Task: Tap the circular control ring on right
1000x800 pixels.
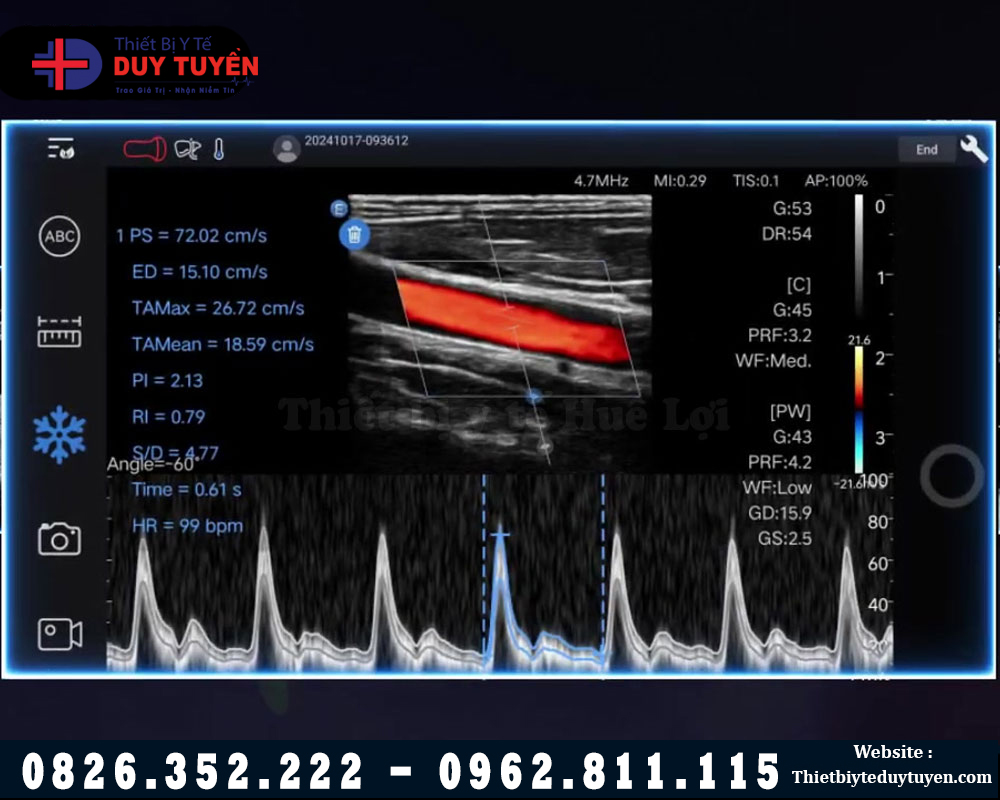Action: 951,476
